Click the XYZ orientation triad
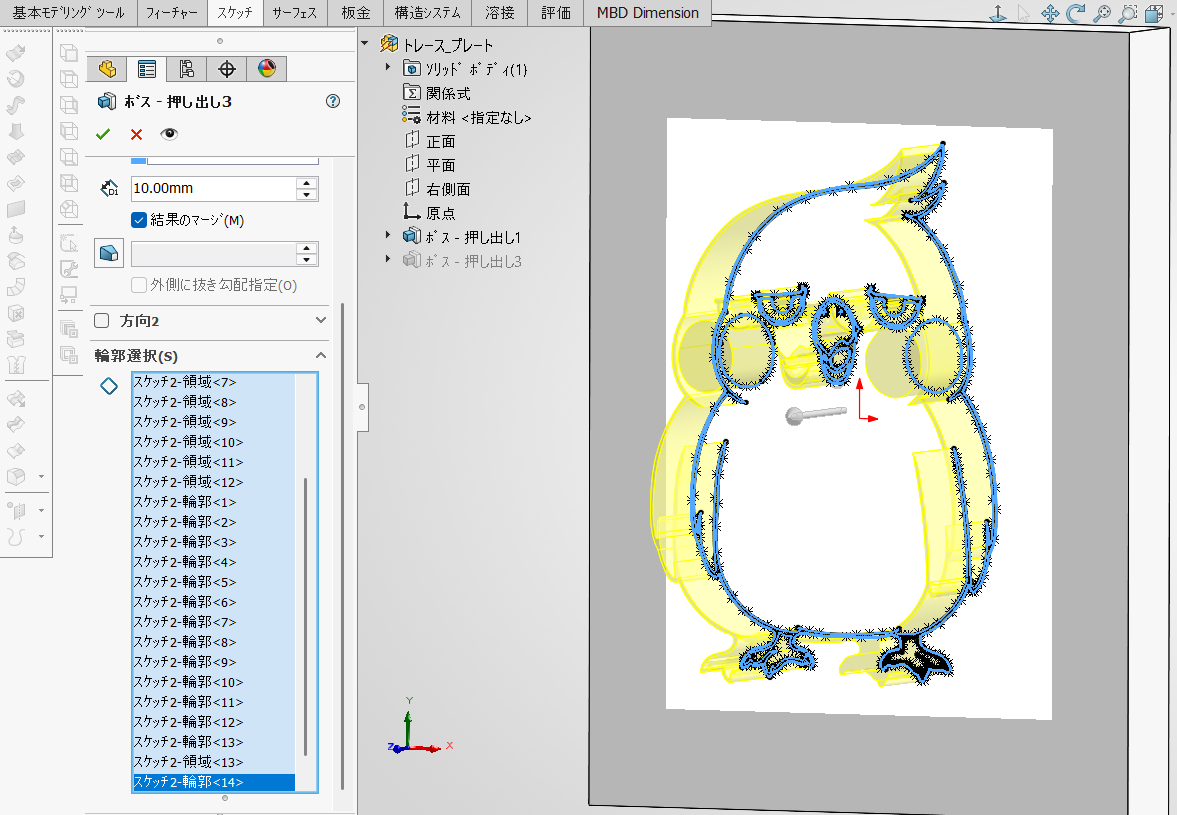Viewport: 1177px width, 815px height. coord(418,728)
